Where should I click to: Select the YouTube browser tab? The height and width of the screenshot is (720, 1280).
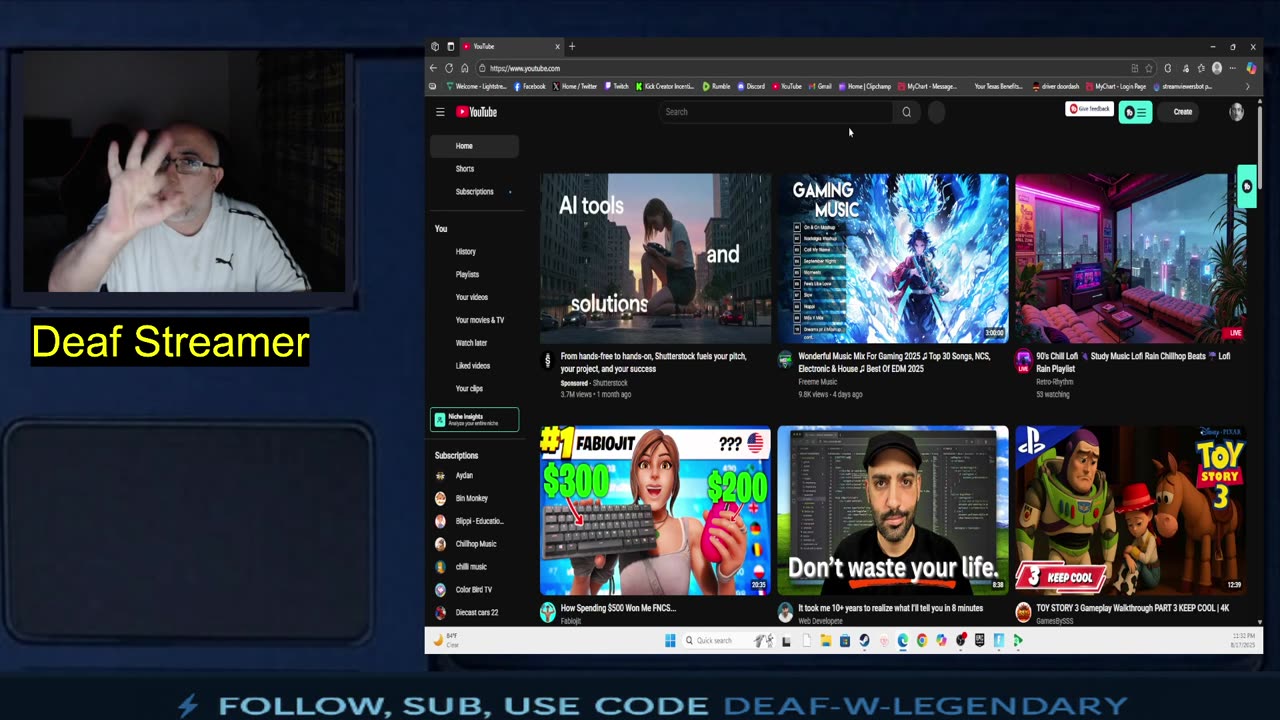(x=510, y=46)
